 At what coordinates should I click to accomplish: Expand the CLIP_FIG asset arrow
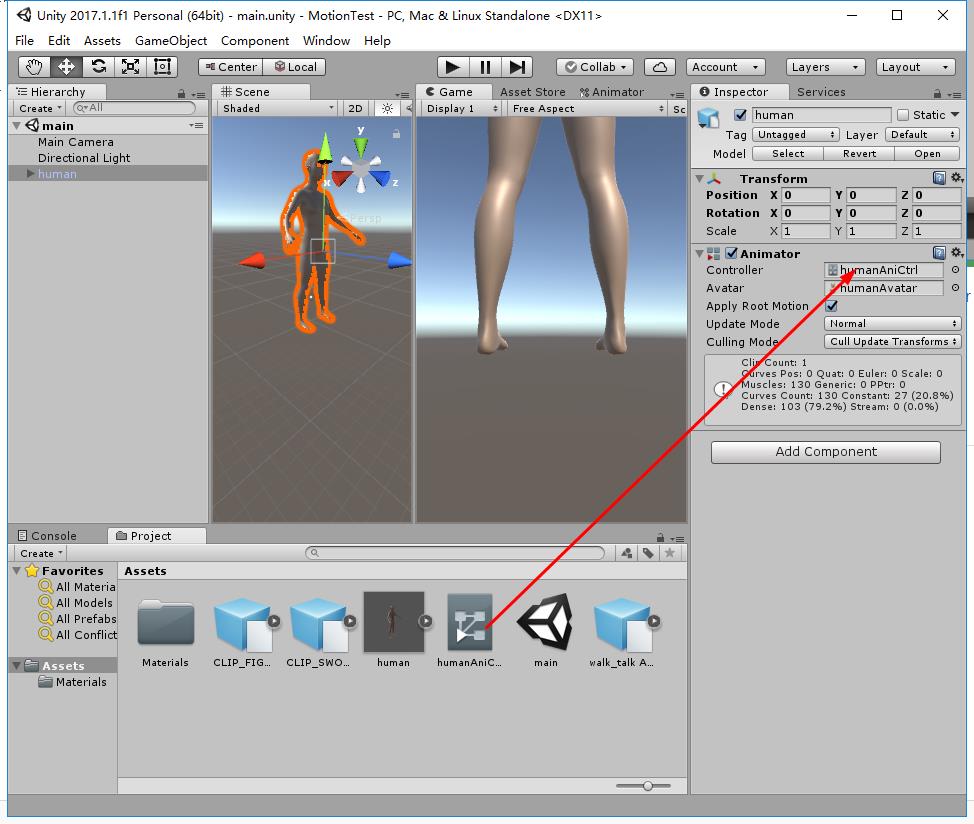(x=274, y=621)
